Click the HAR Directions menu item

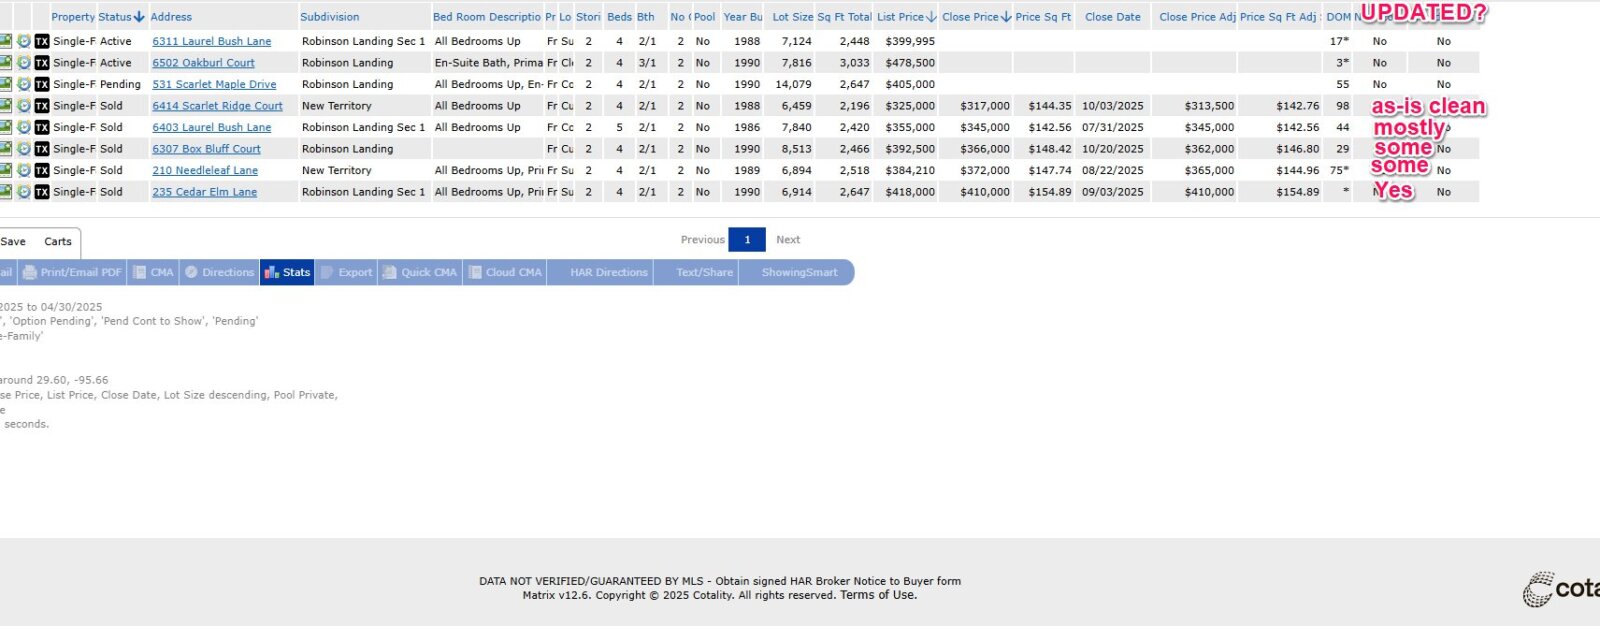click(x=608, y=272)
